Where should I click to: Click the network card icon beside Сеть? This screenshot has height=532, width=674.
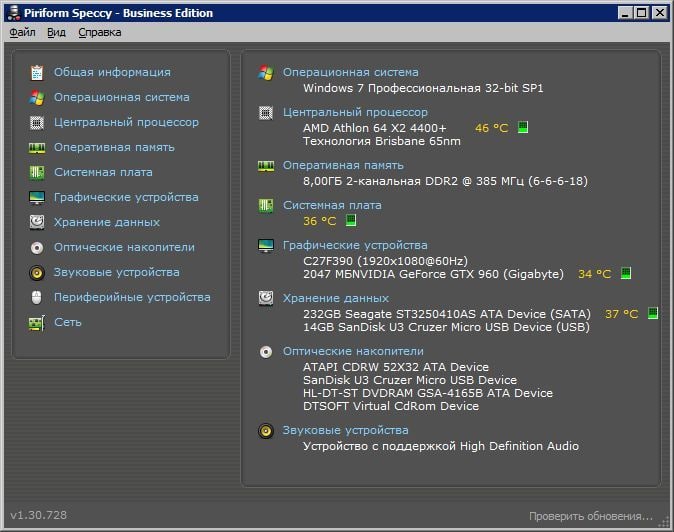(37, 323)
